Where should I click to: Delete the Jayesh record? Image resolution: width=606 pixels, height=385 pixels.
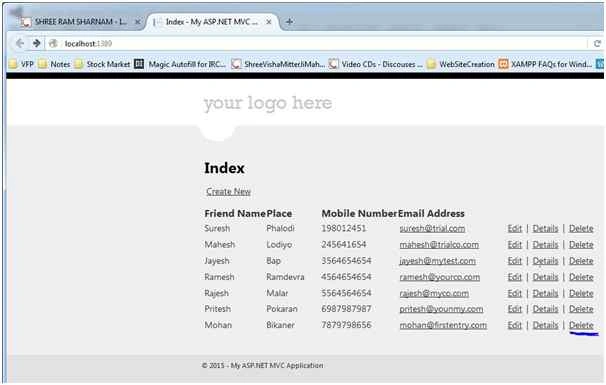click(x=581, y=261)
